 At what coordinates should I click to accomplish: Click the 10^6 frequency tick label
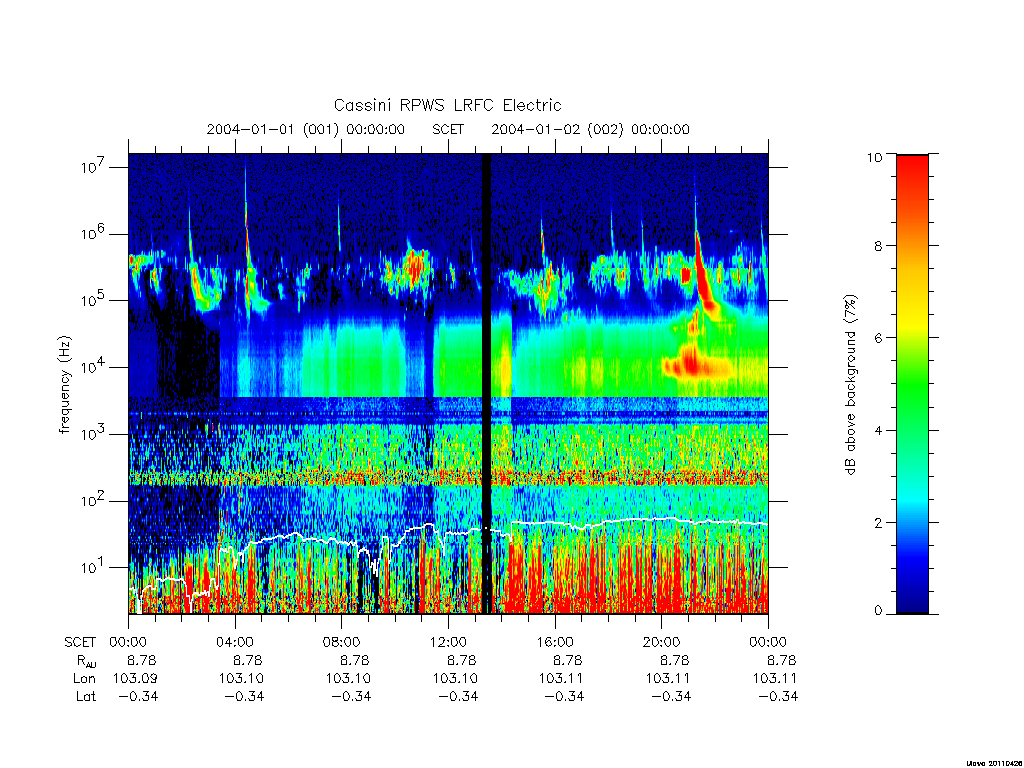[x=93, y=234]
